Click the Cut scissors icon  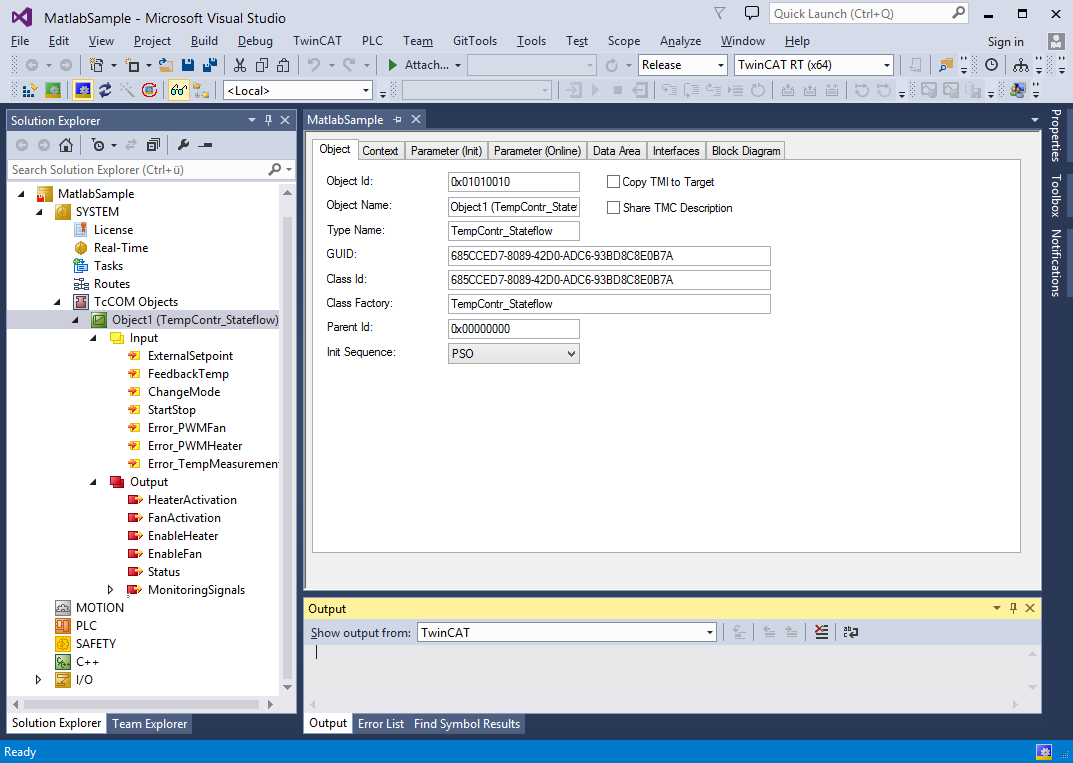coord(240,65)
